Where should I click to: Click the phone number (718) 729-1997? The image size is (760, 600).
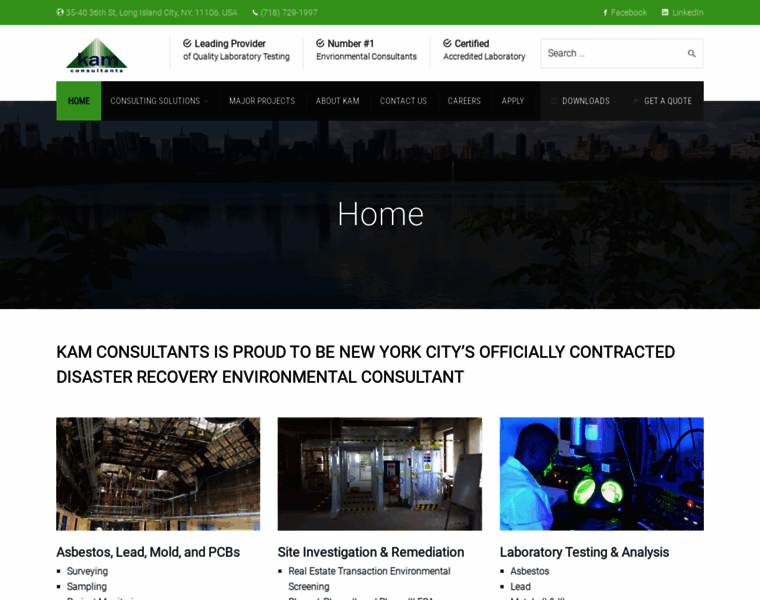[289, 13]
